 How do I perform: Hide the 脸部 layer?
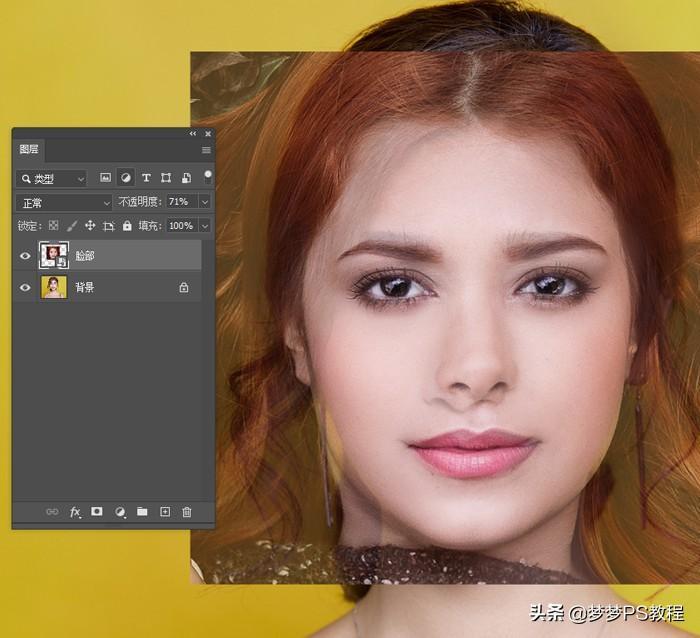(26, 256)
